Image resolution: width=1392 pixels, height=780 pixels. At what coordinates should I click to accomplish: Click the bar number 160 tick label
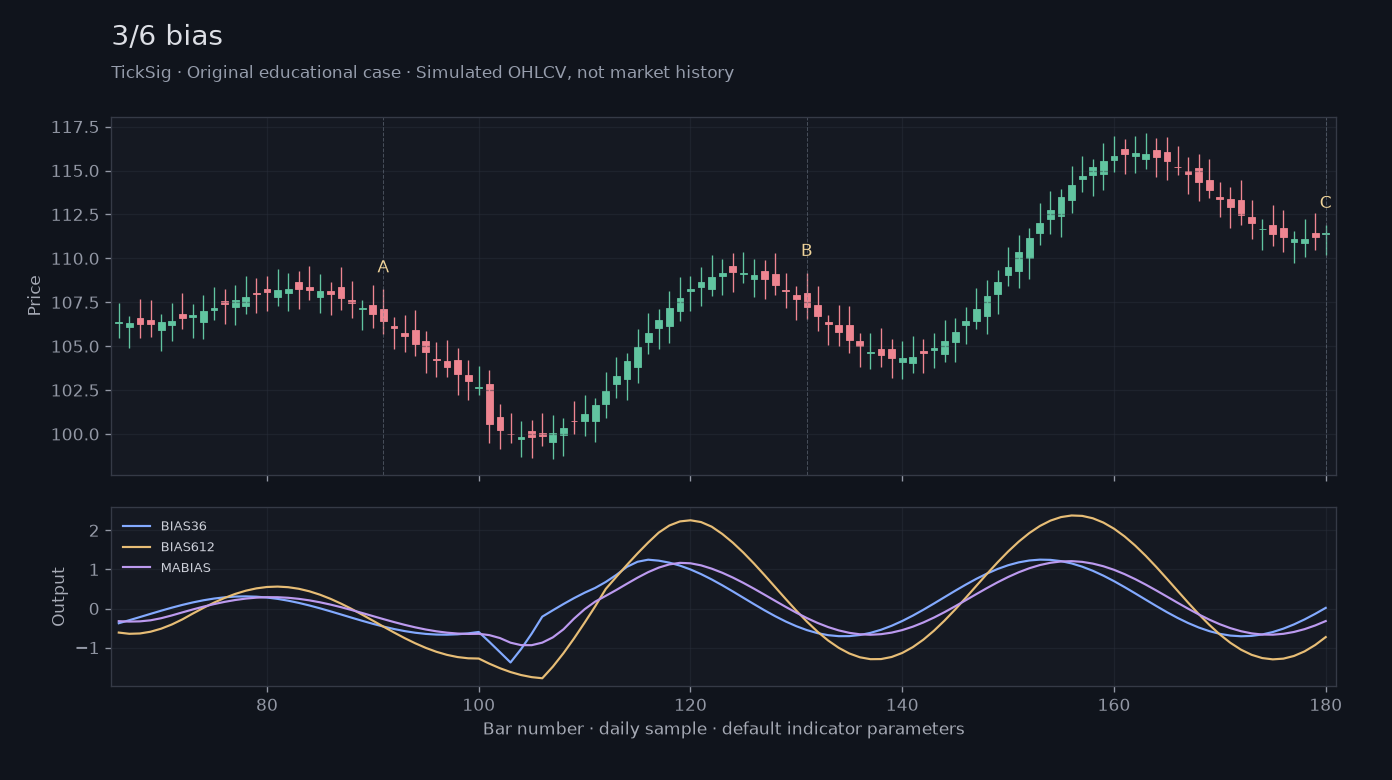pyautogui.click(x=1114, y=704)
